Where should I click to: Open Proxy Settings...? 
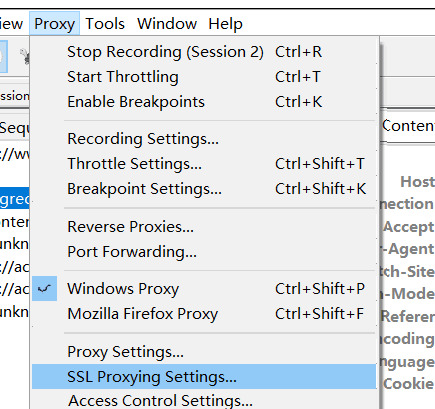[204, 352]
